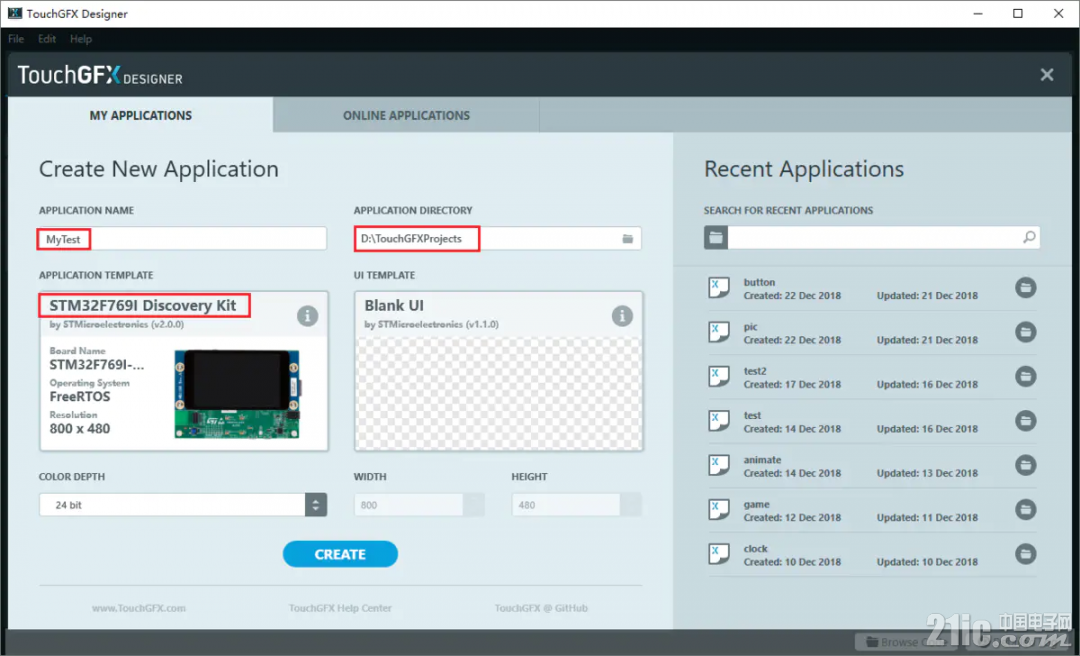
Task: Click the Height value stepper
Action: (x=631, y=505)
